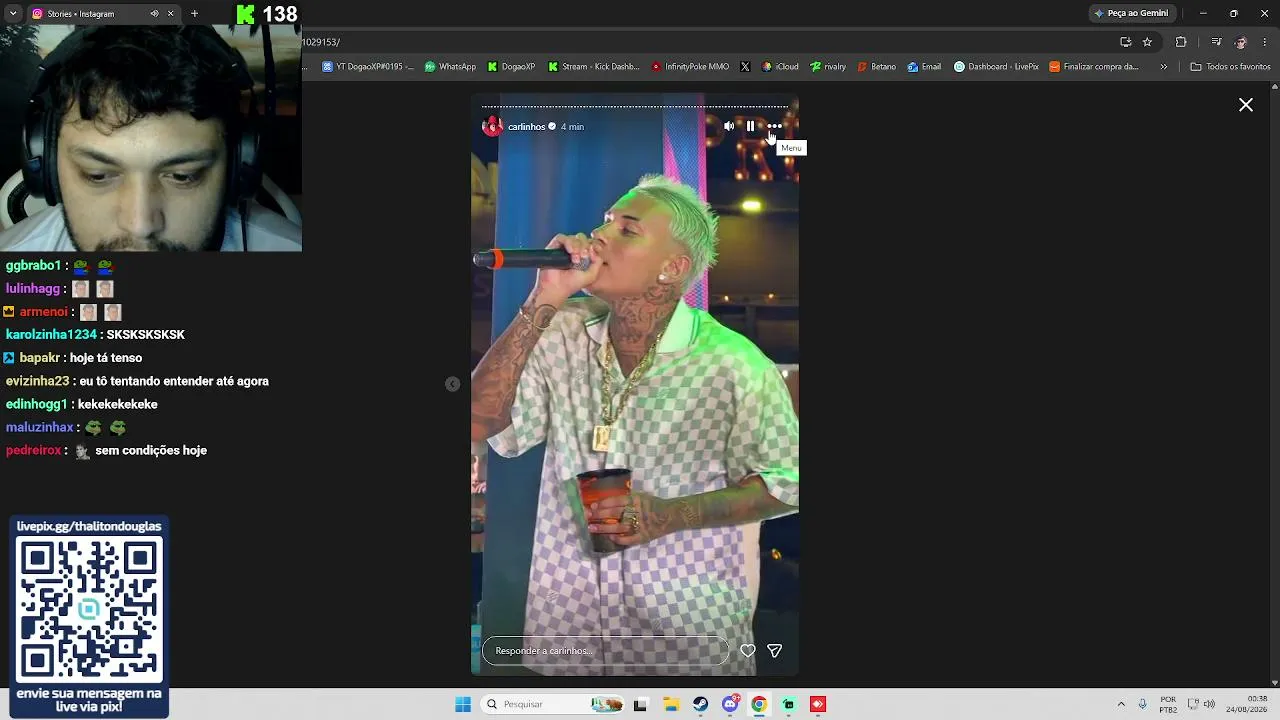Pause the carlinhos story playback
1280x720 pixels.
750,126
